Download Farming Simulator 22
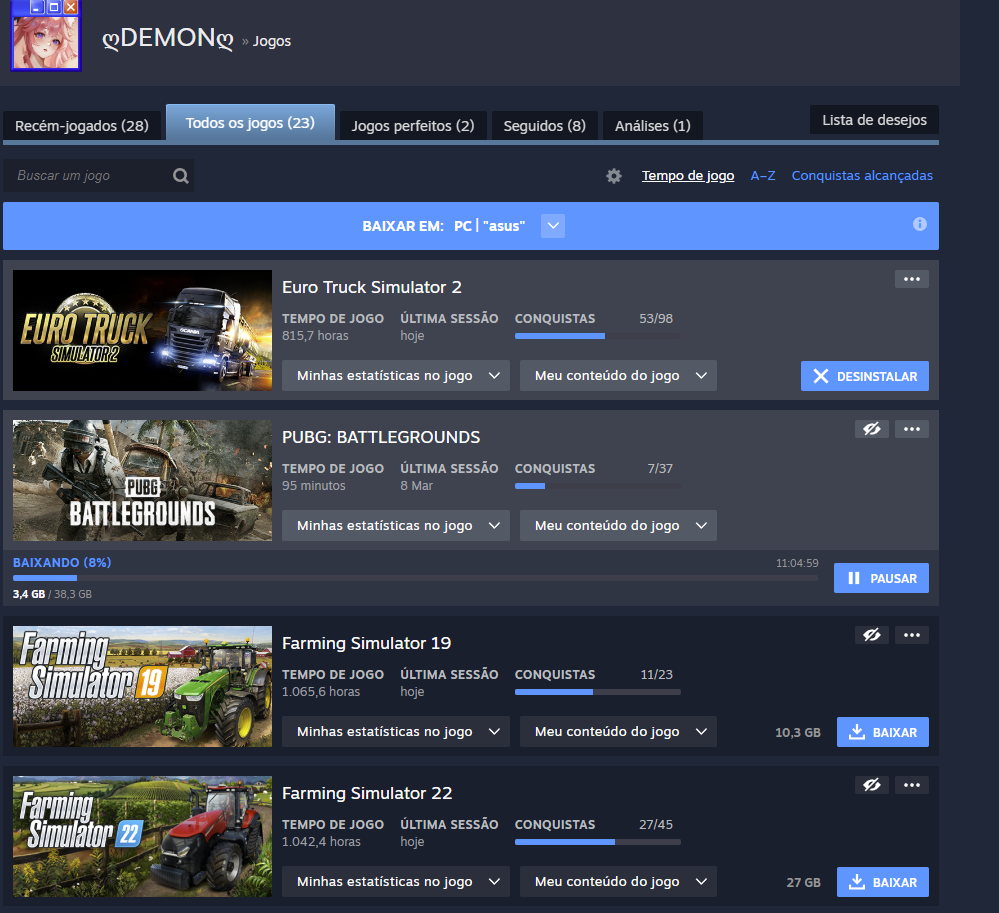999x913 pixels. pos(882,882)
